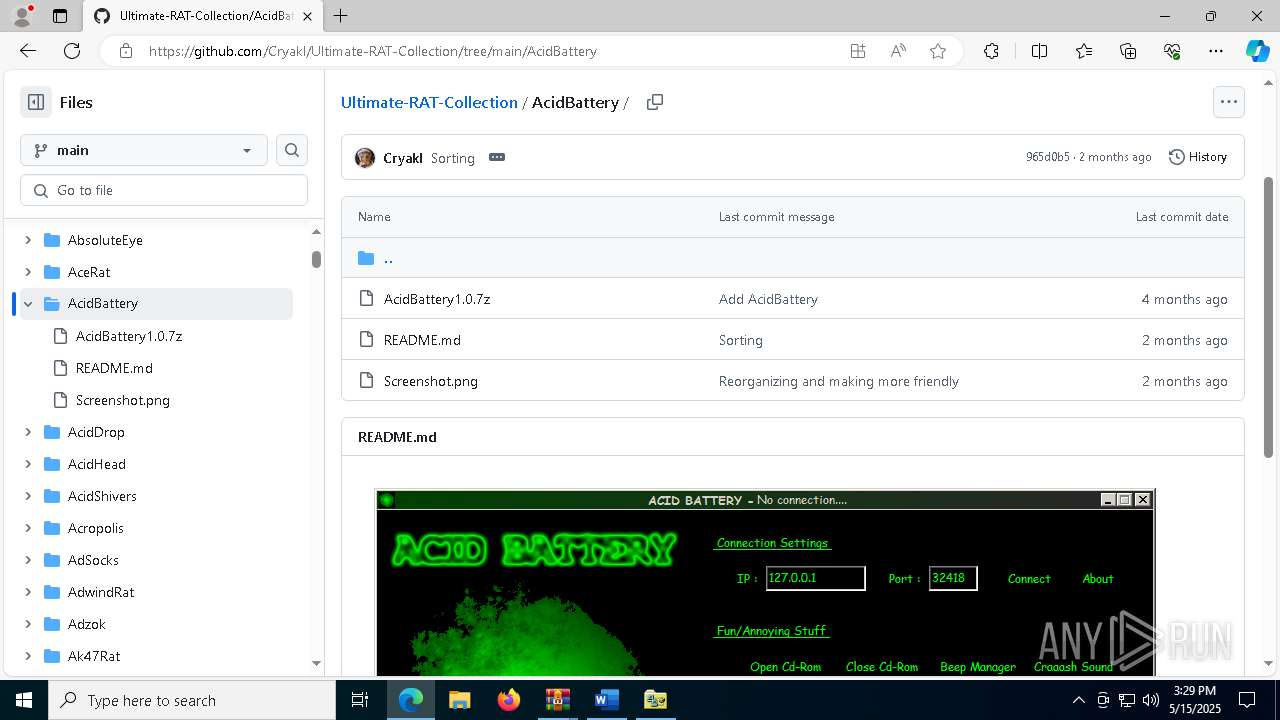Expand the AcidHead folder chevron

[x=28, y=464]
